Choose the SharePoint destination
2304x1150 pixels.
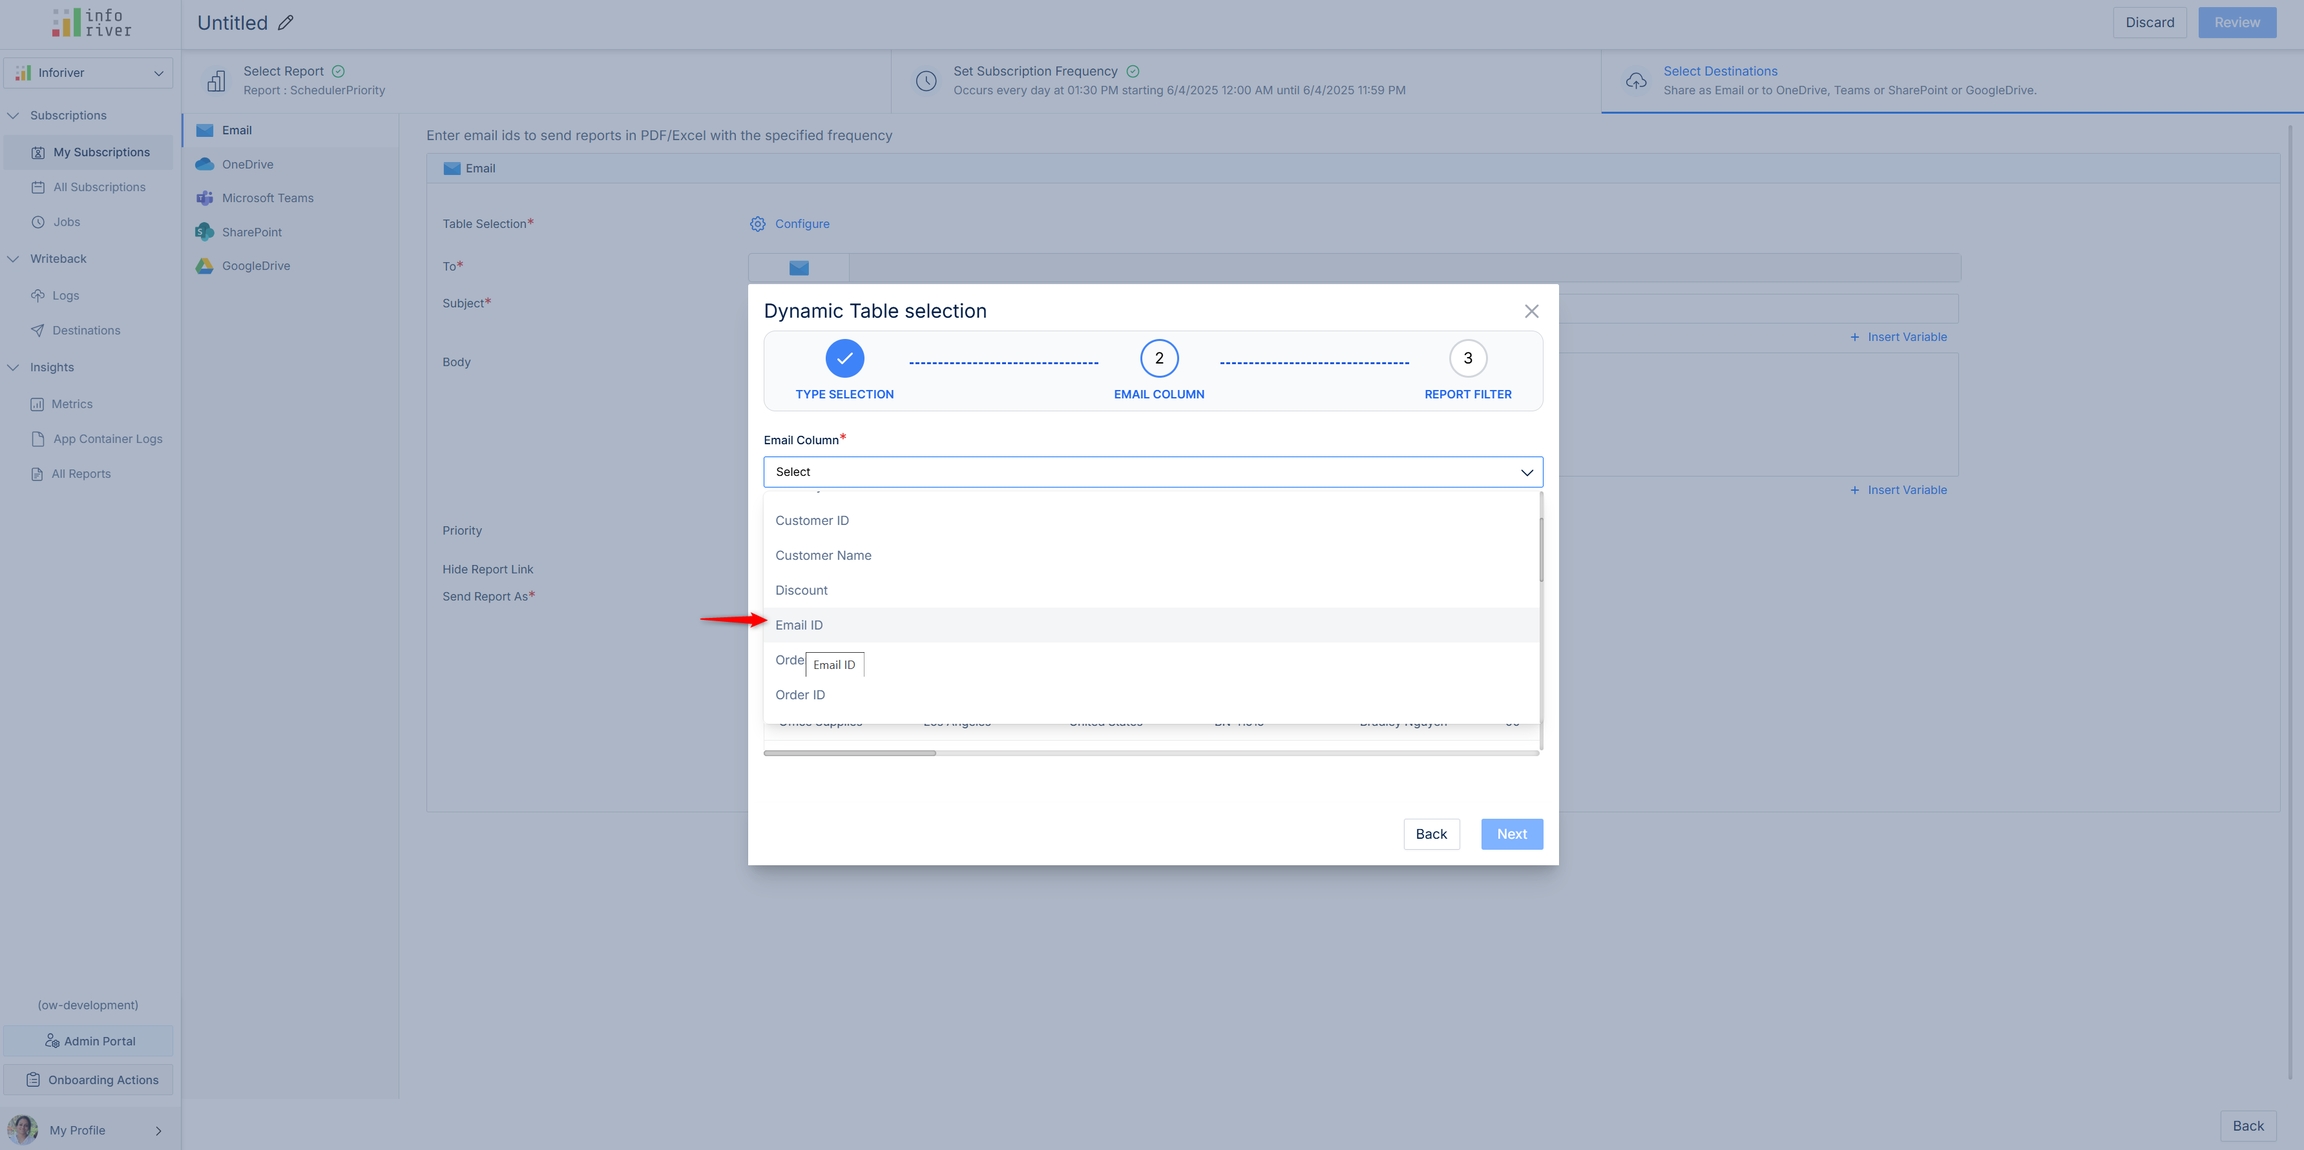(x=251, y=232)
